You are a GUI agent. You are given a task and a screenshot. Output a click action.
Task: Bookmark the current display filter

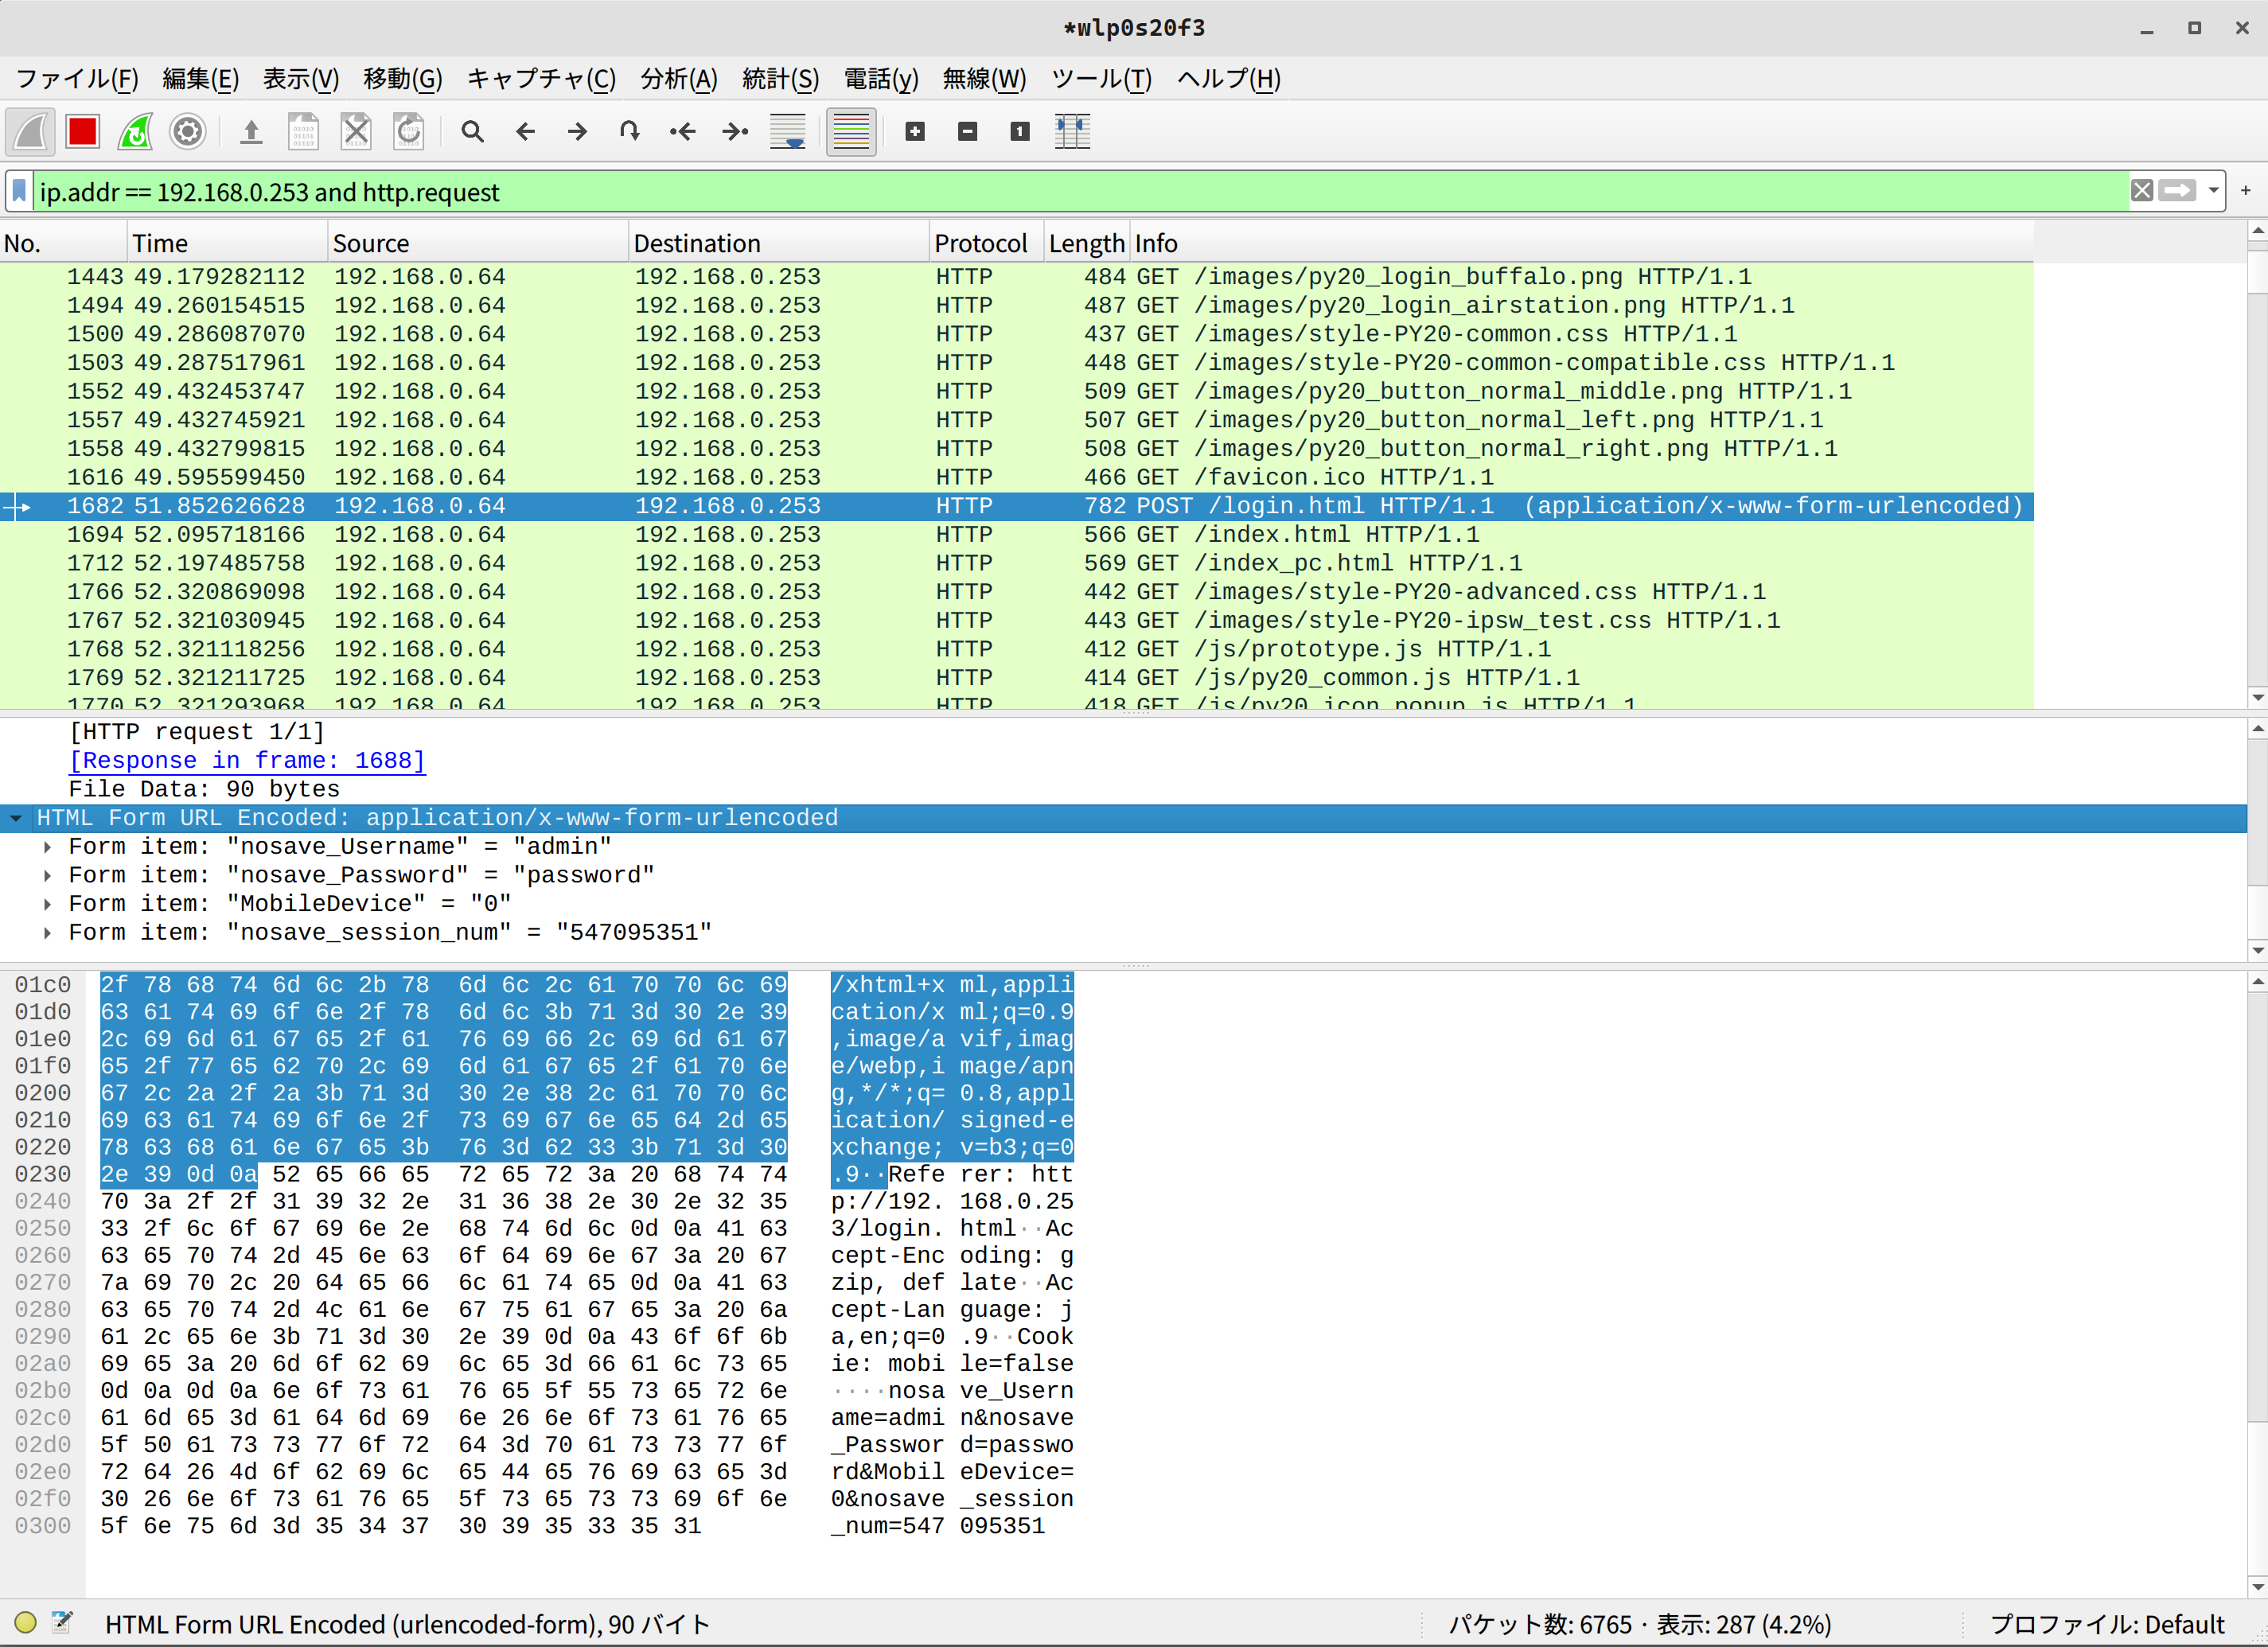click(19, 191)
